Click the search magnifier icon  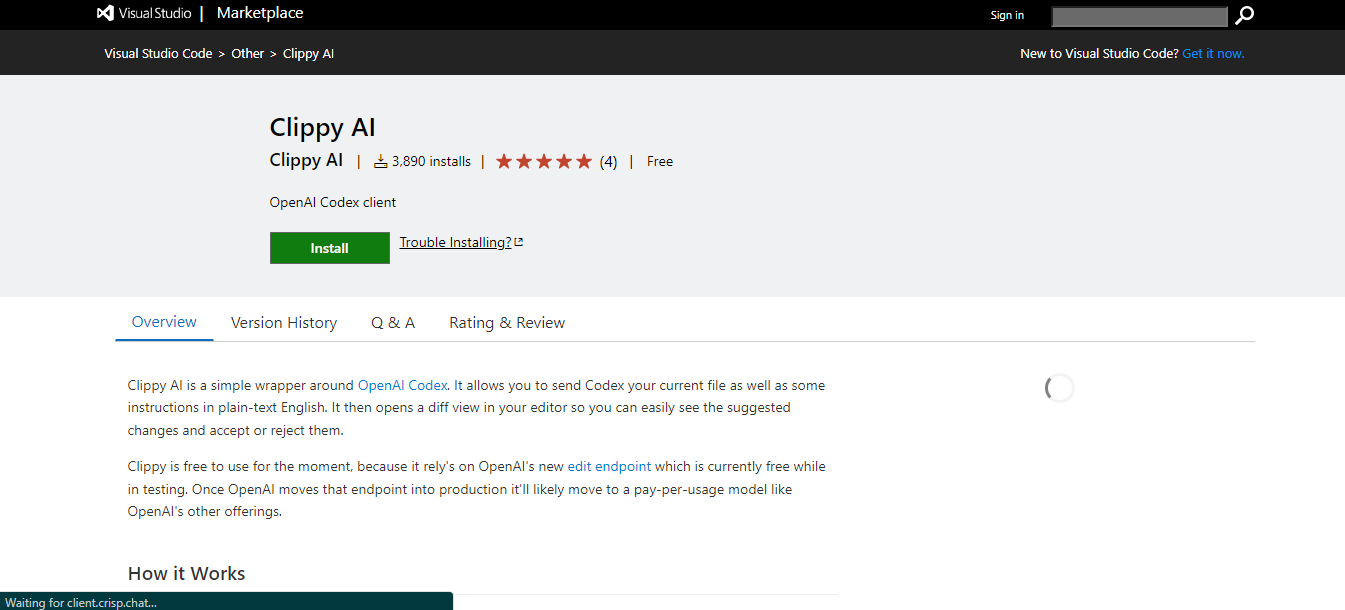[1244, 15]
